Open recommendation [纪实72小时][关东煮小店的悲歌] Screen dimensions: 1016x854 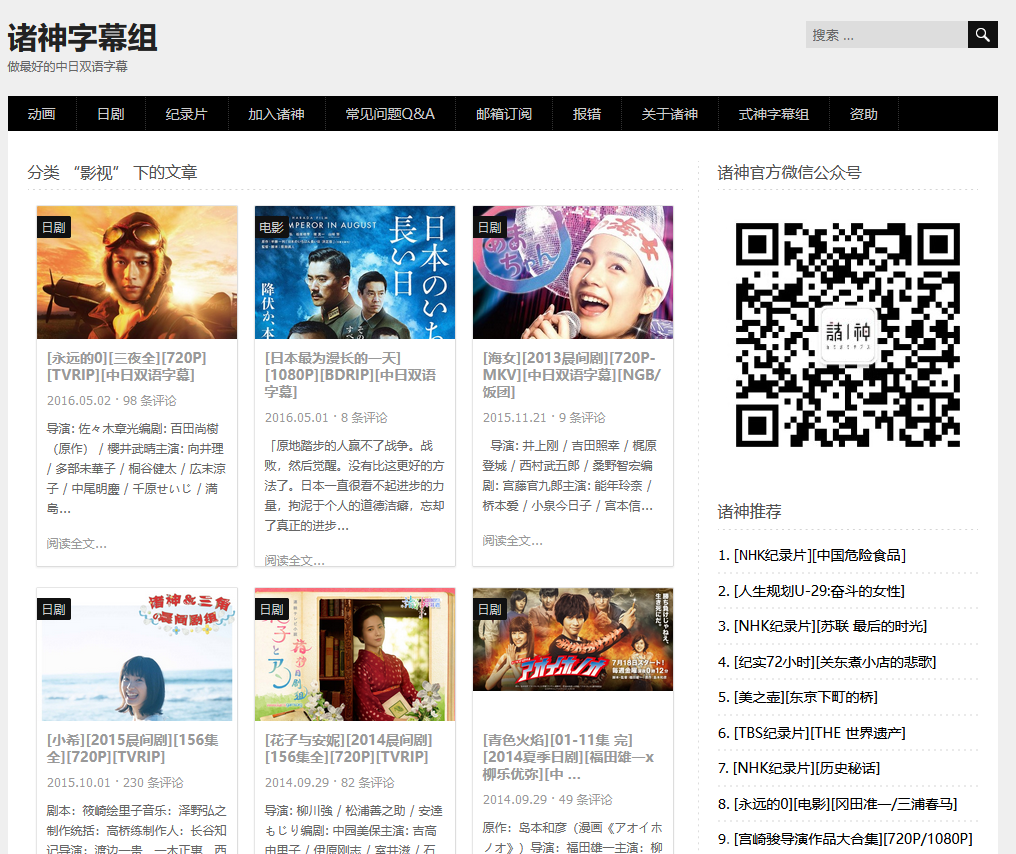(x=835, y=662)
